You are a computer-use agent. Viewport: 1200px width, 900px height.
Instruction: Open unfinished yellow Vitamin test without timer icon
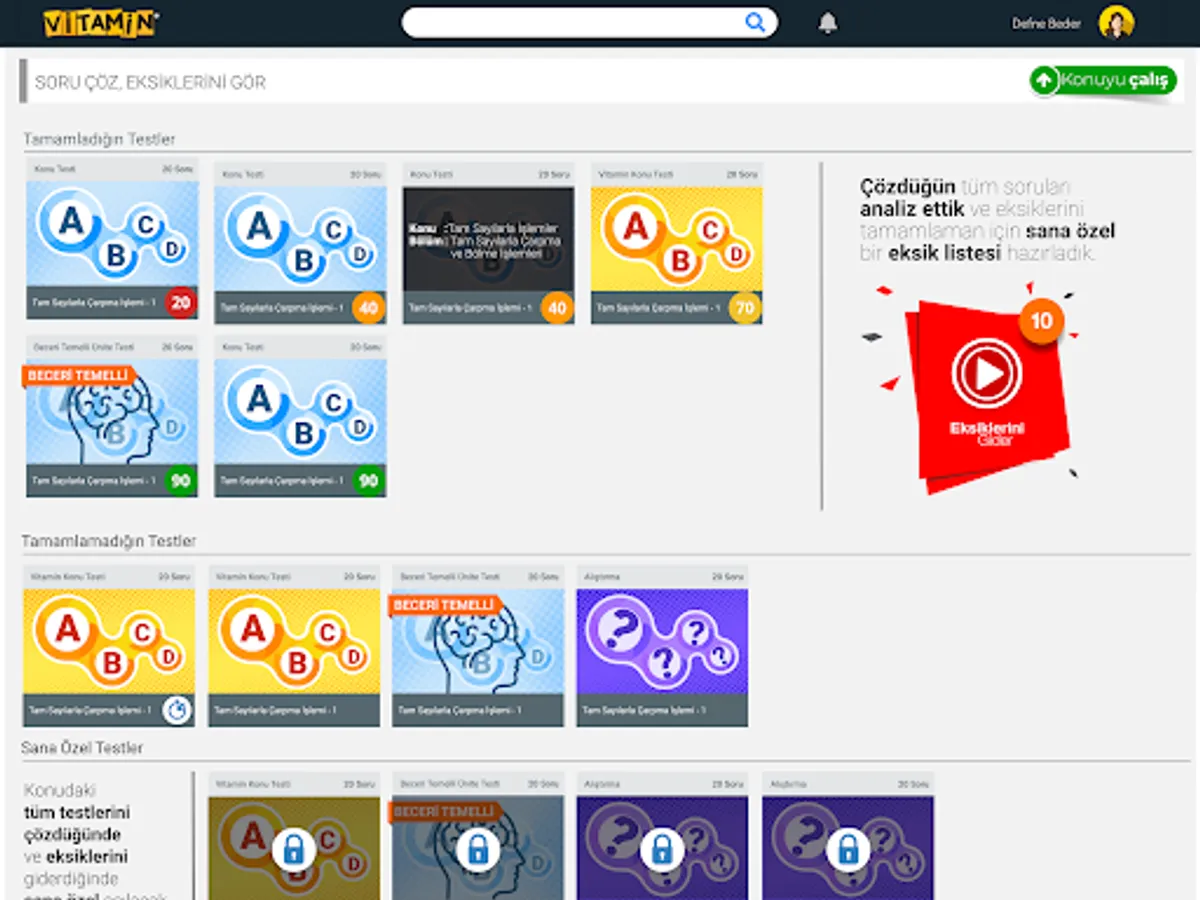coord(294,646)
